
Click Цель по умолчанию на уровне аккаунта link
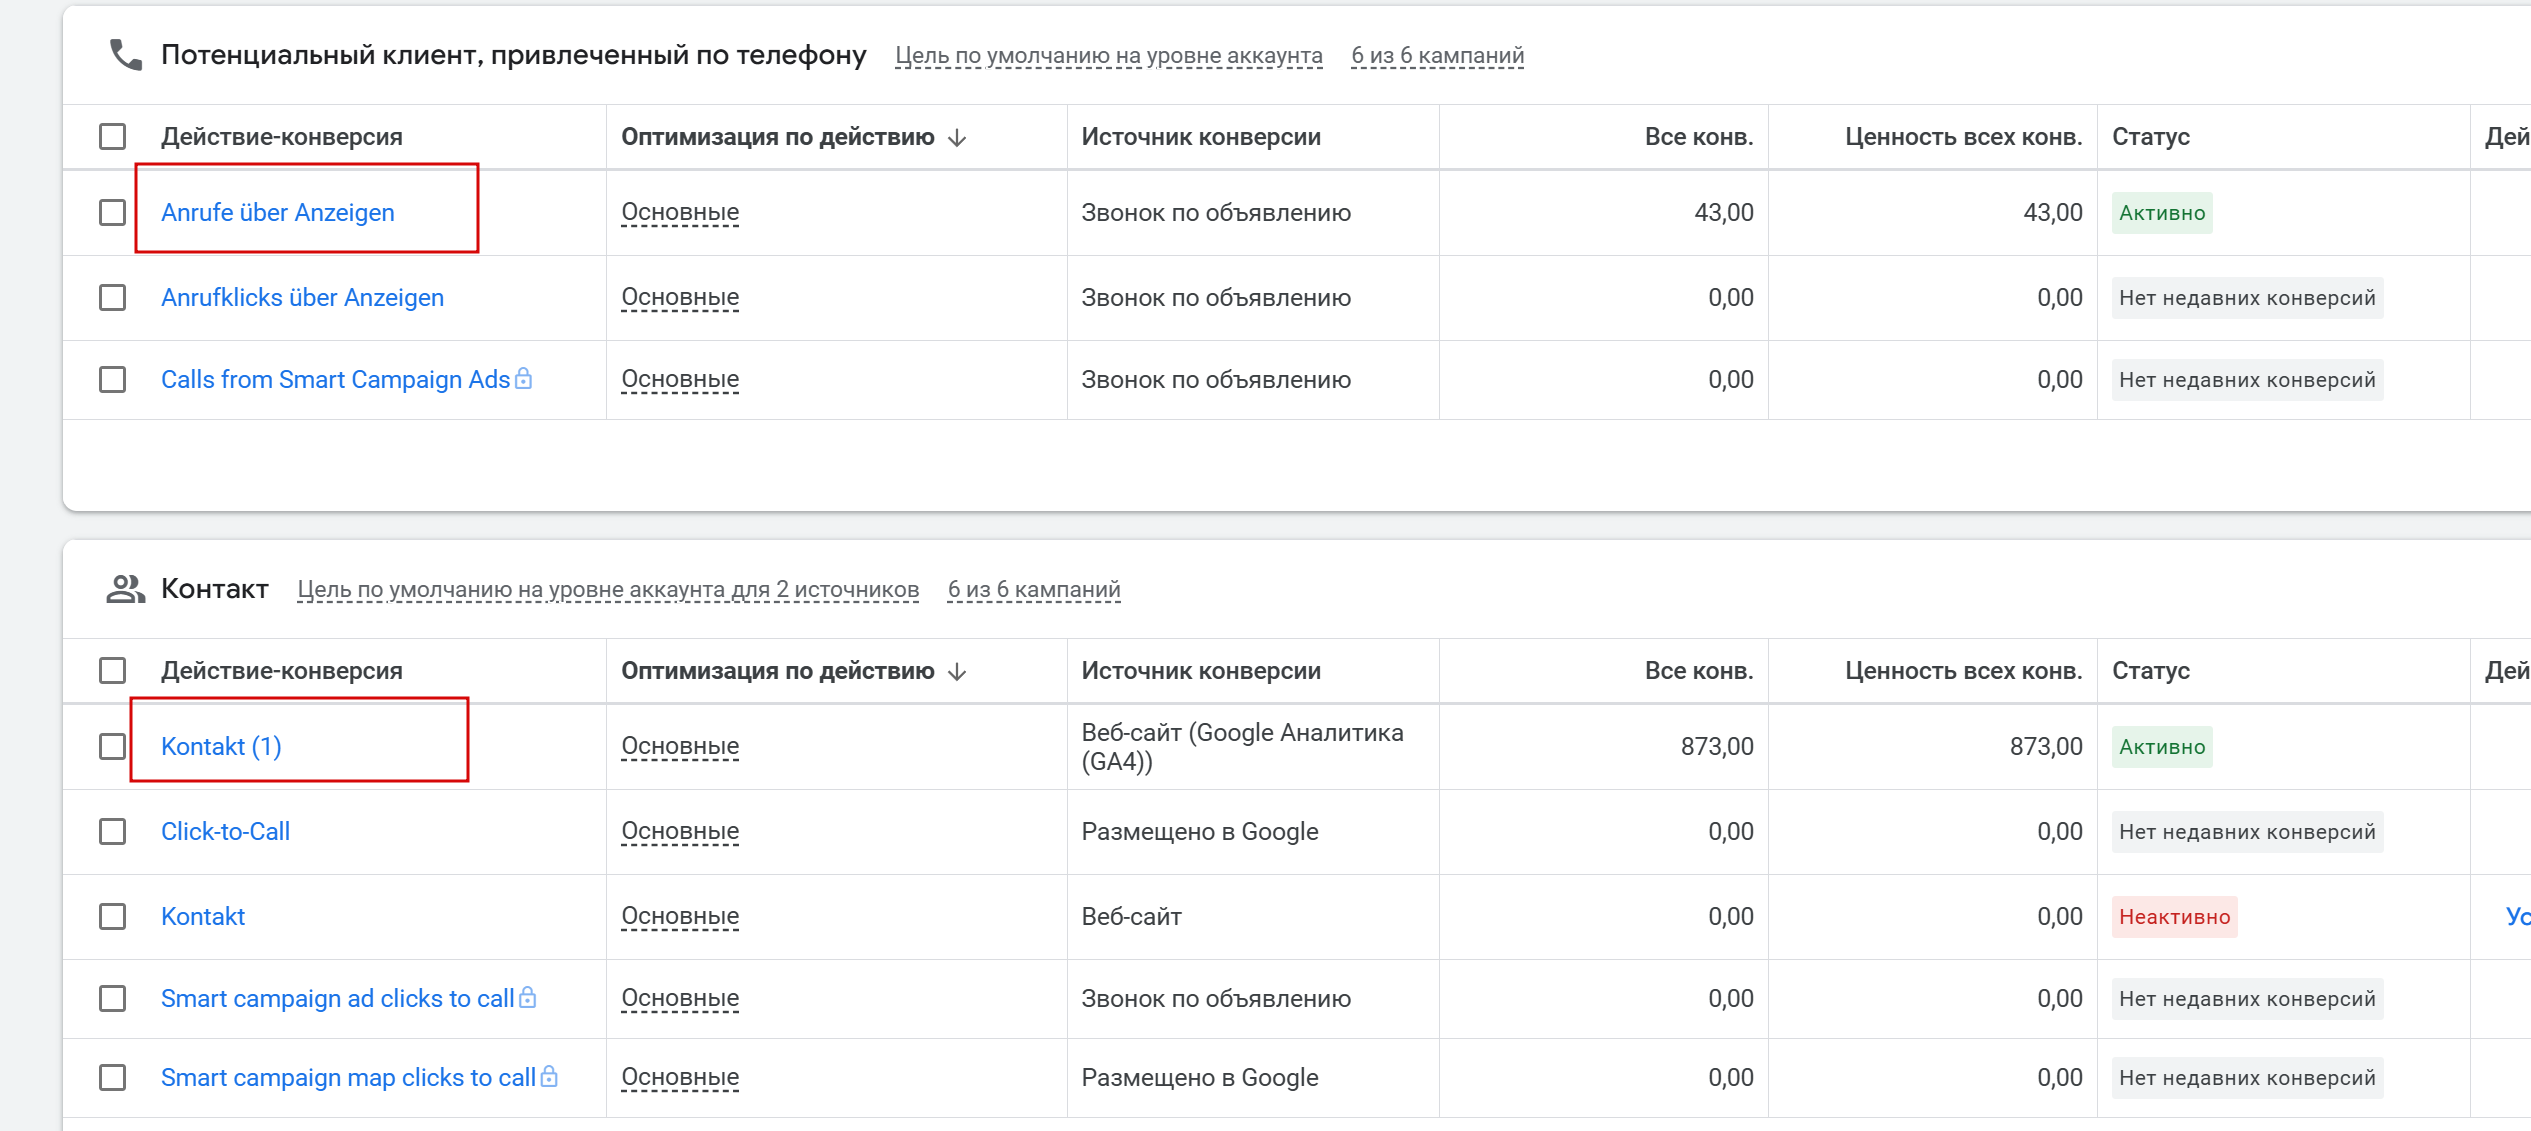(1108, 56)
